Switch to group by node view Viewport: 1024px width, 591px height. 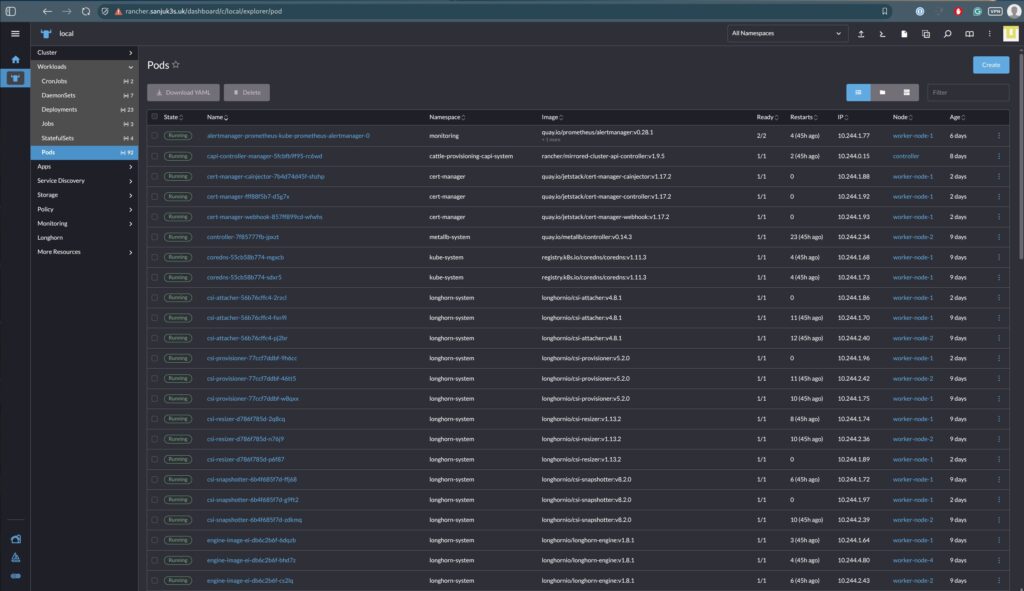coord(906,93)
